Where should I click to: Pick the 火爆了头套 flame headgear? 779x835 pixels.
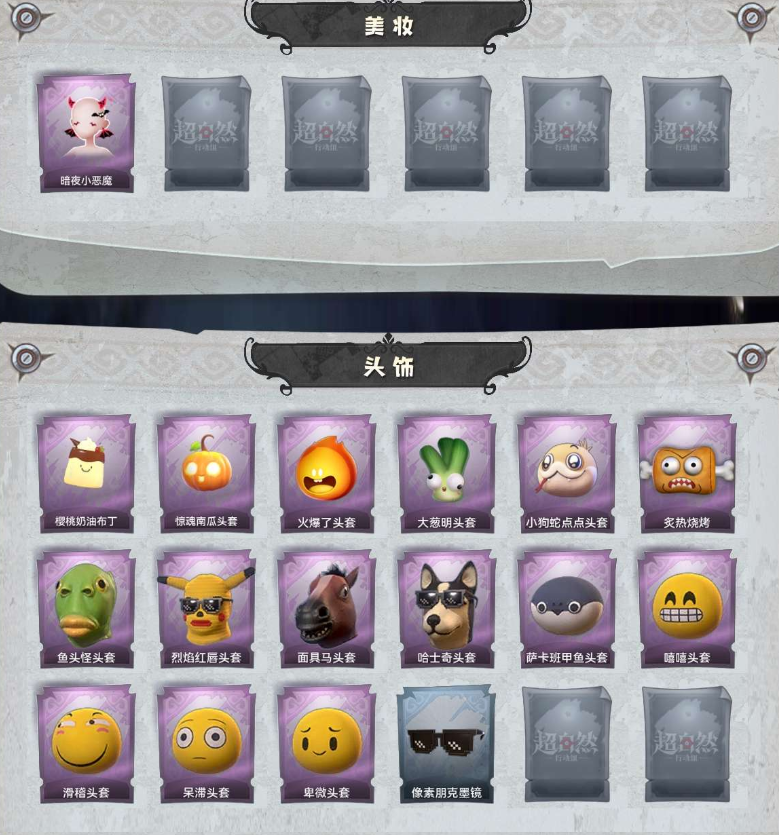[x=326, y=474]
